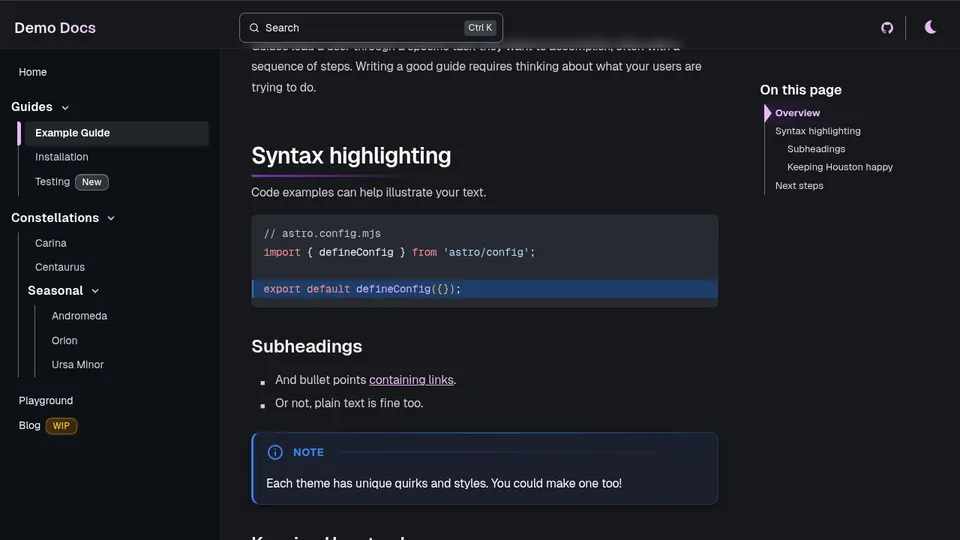
Task: Navigate to the Andromeda page
Action: [x=79, y=316]
